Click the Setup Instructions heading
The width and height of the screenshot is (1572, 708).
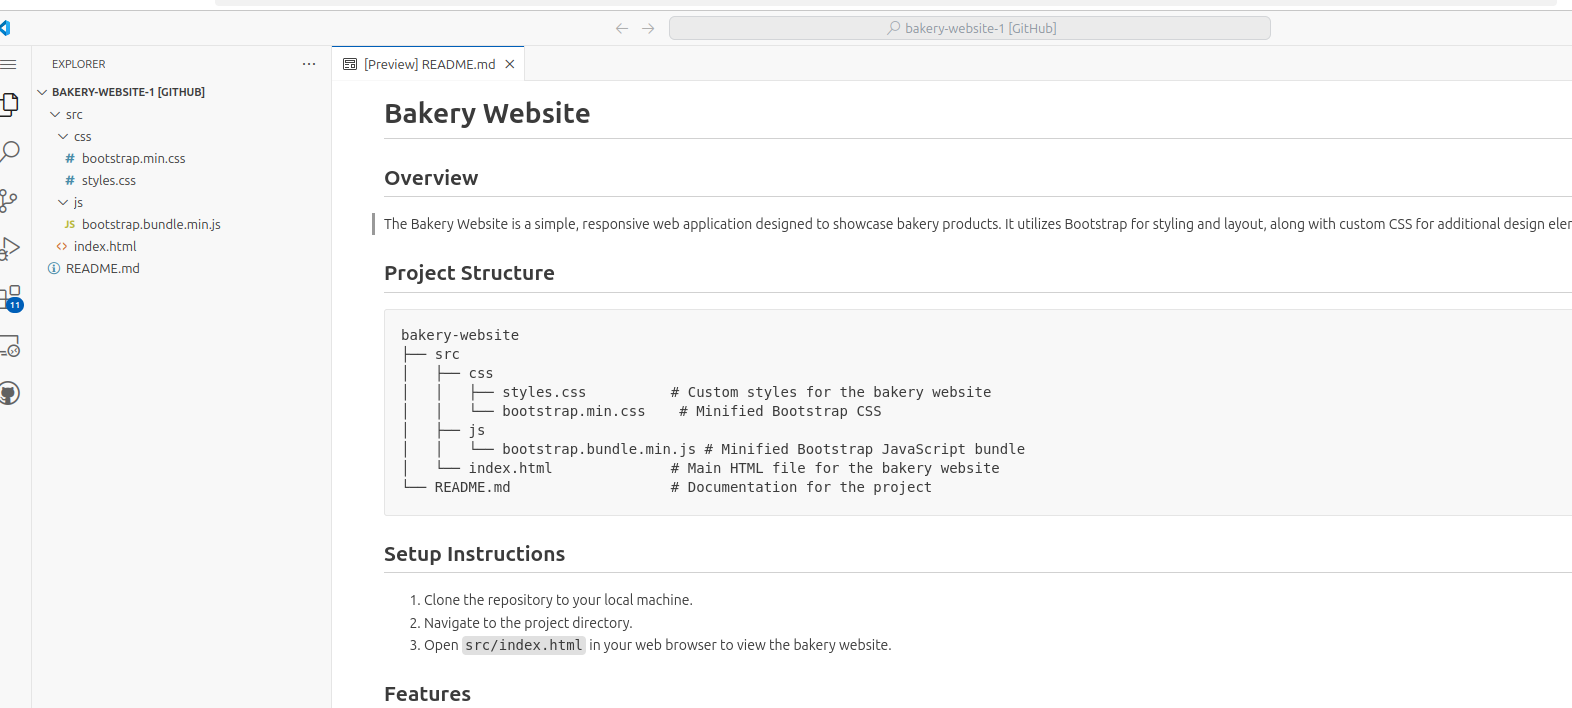tap(474, 554)
